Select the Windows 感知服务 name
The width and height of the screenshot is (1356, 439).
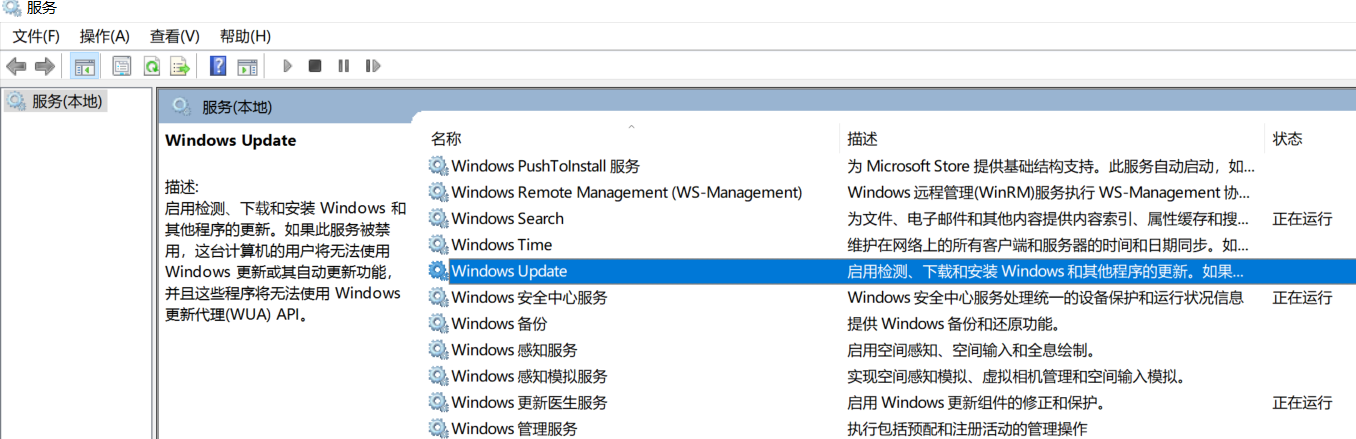point(514,350)
